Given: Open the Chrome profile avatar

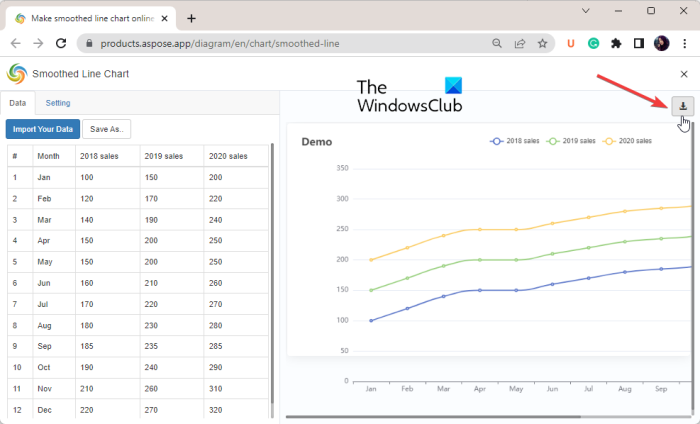Looking at the screenshot, I should [662, 43].
